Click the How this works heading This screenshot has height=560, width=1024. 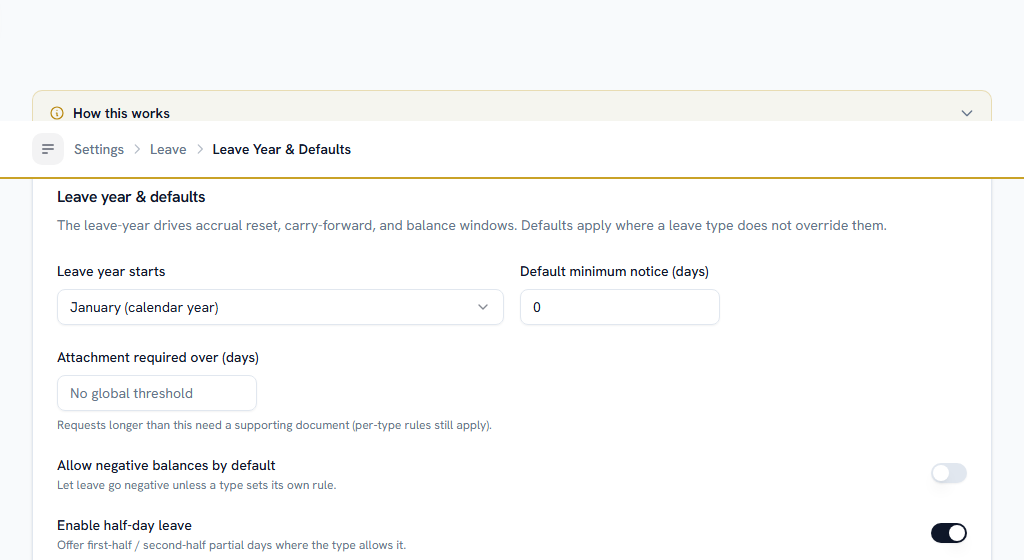click(x=121, y=113)
